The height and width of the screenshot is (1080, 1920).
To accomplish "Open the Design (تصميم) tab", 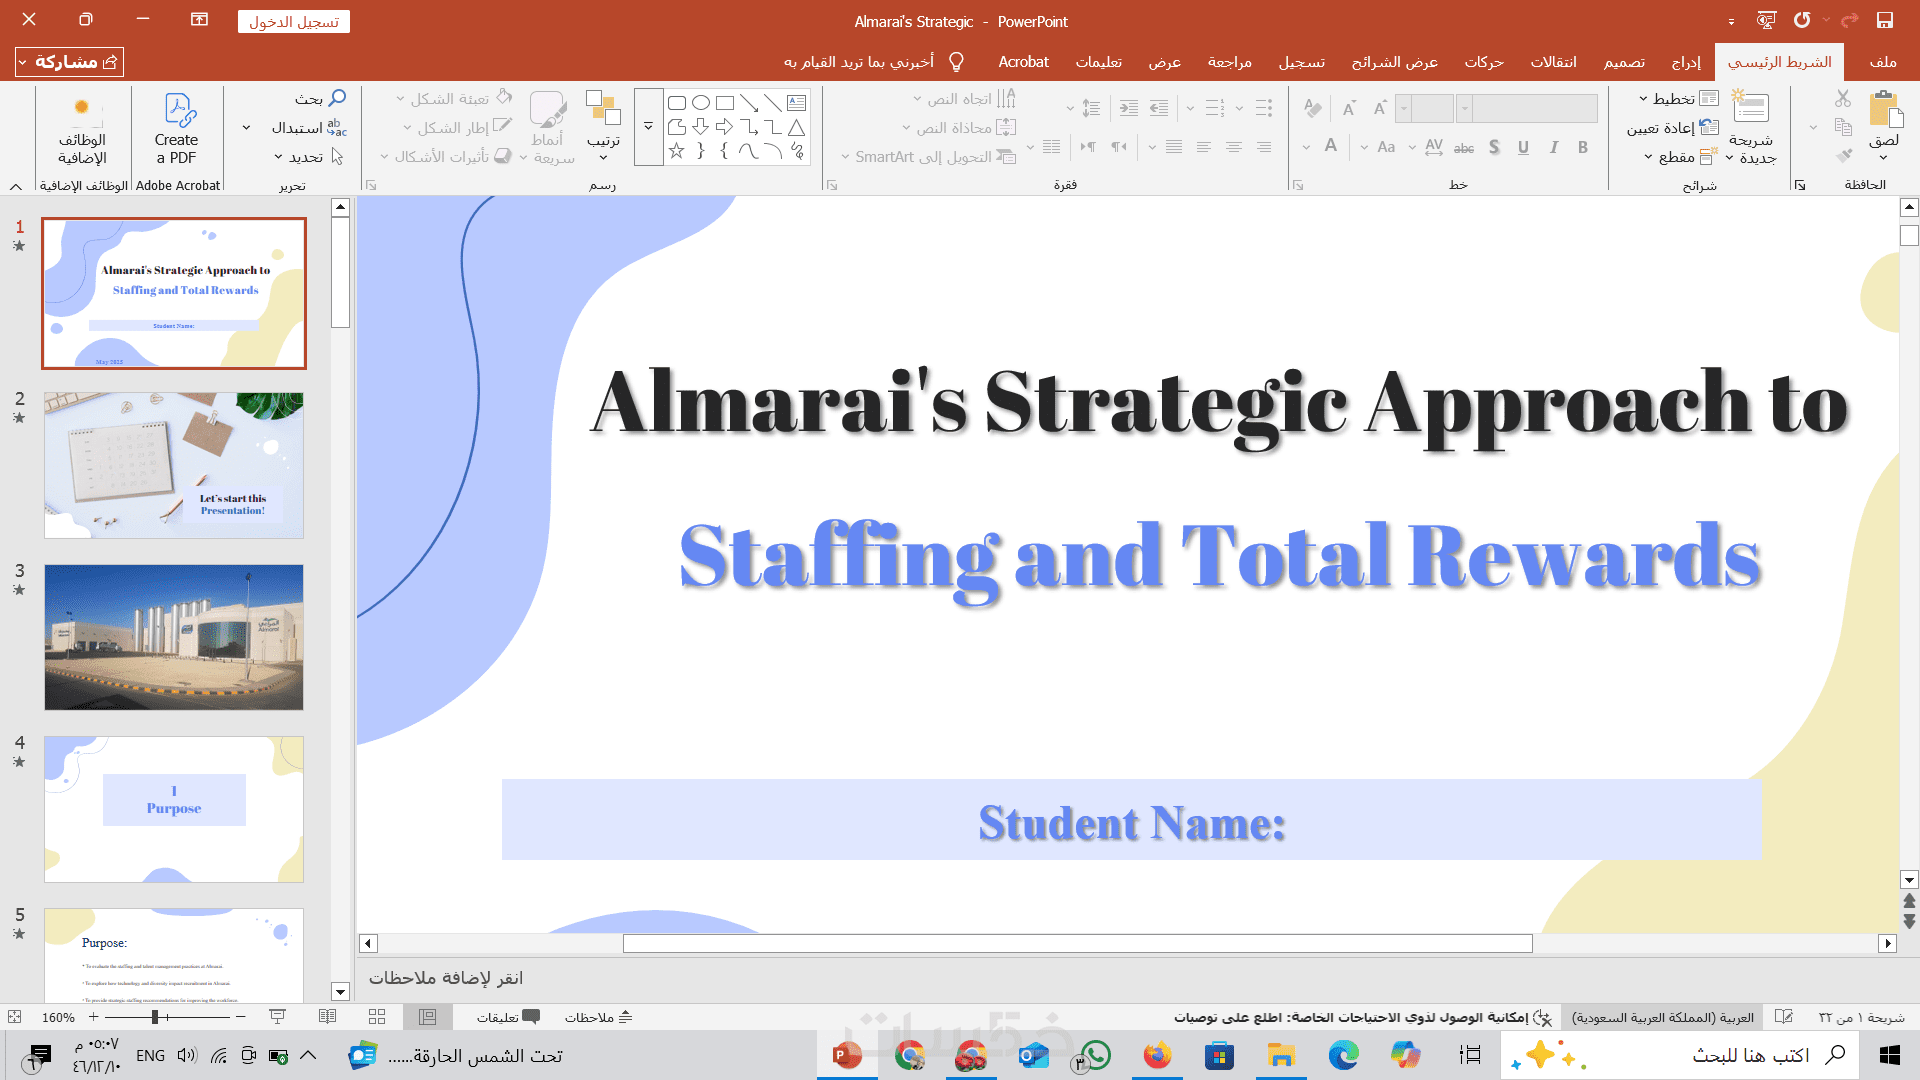I will tap(1624, 62).
